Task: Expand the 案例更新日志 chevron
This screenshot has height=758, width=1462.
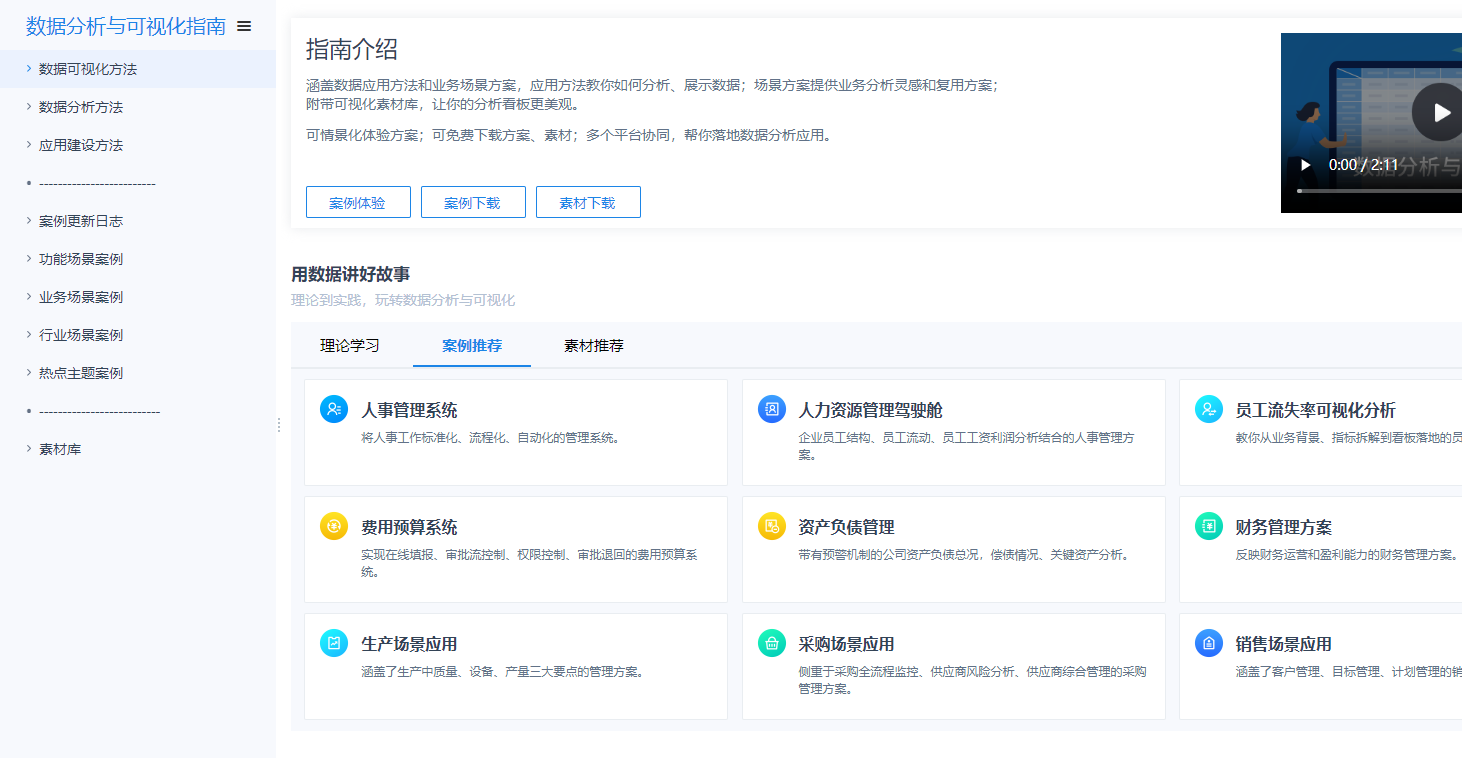Action: tap(28, 221)
